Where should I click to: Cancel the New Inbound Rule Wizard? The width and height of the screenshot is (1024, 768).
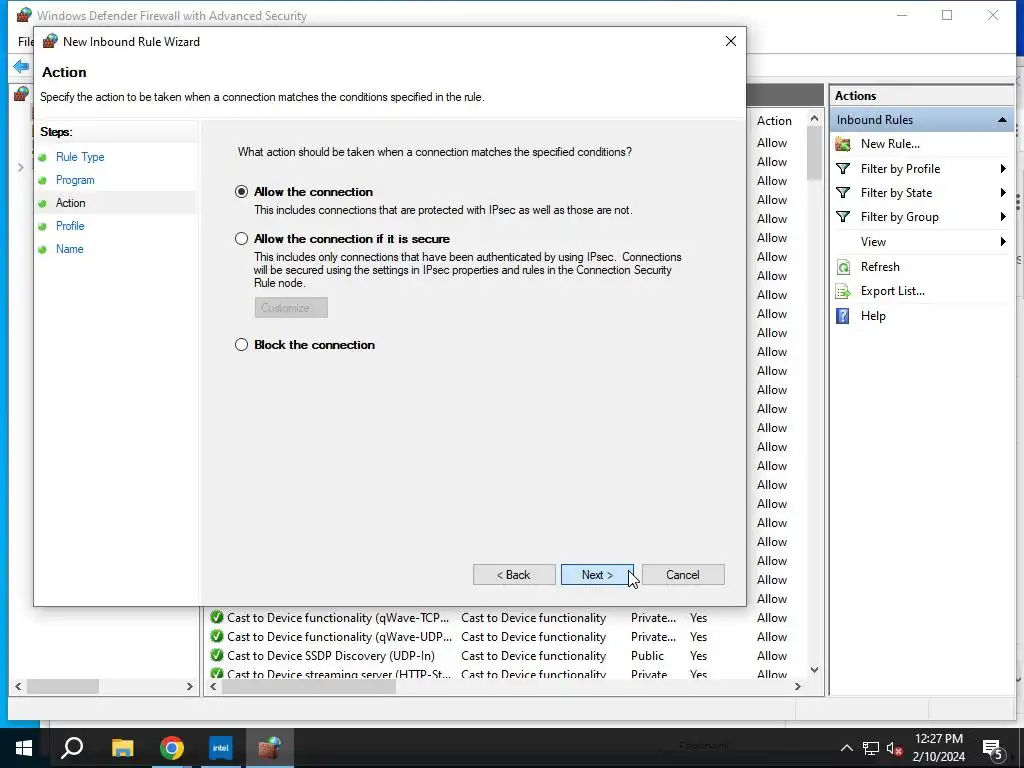683,575
